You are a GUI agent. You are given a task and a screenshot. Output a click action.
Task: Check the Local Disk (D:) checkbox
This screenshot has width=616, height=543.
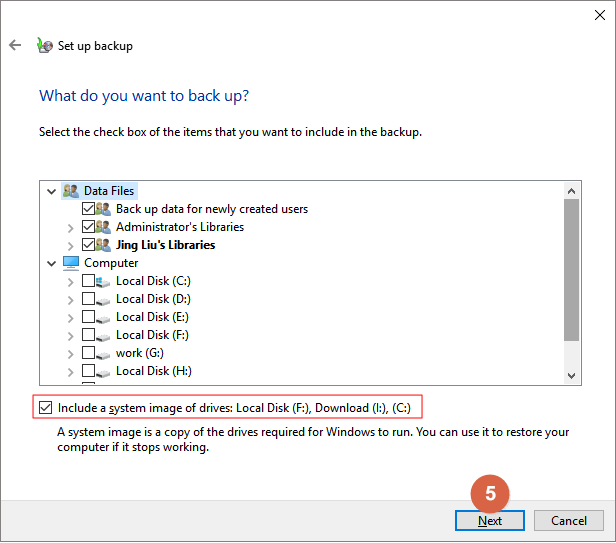coord(88,299)
